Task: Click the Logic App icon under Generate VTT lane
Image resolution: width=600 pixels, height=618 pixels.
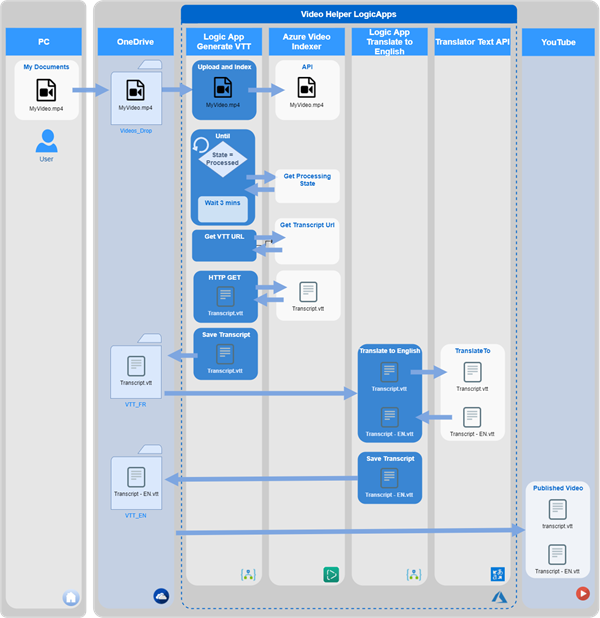Action: pos(248,575)
